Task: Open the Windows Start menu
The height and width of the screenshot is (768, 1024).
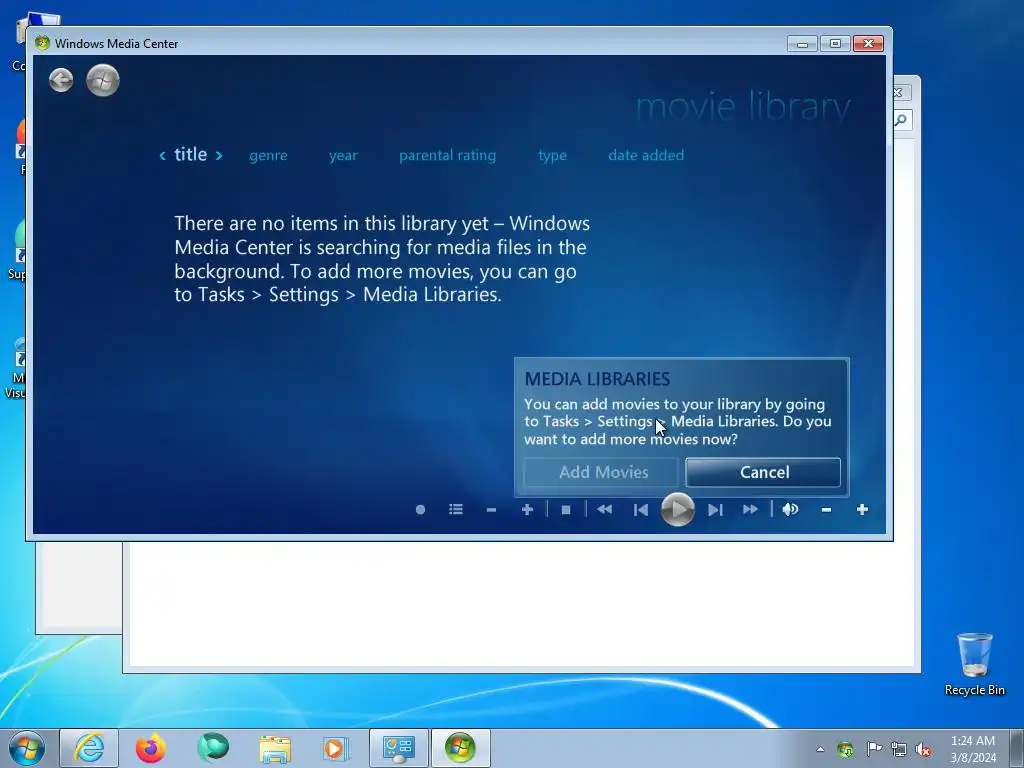Action: coord(27,748)
